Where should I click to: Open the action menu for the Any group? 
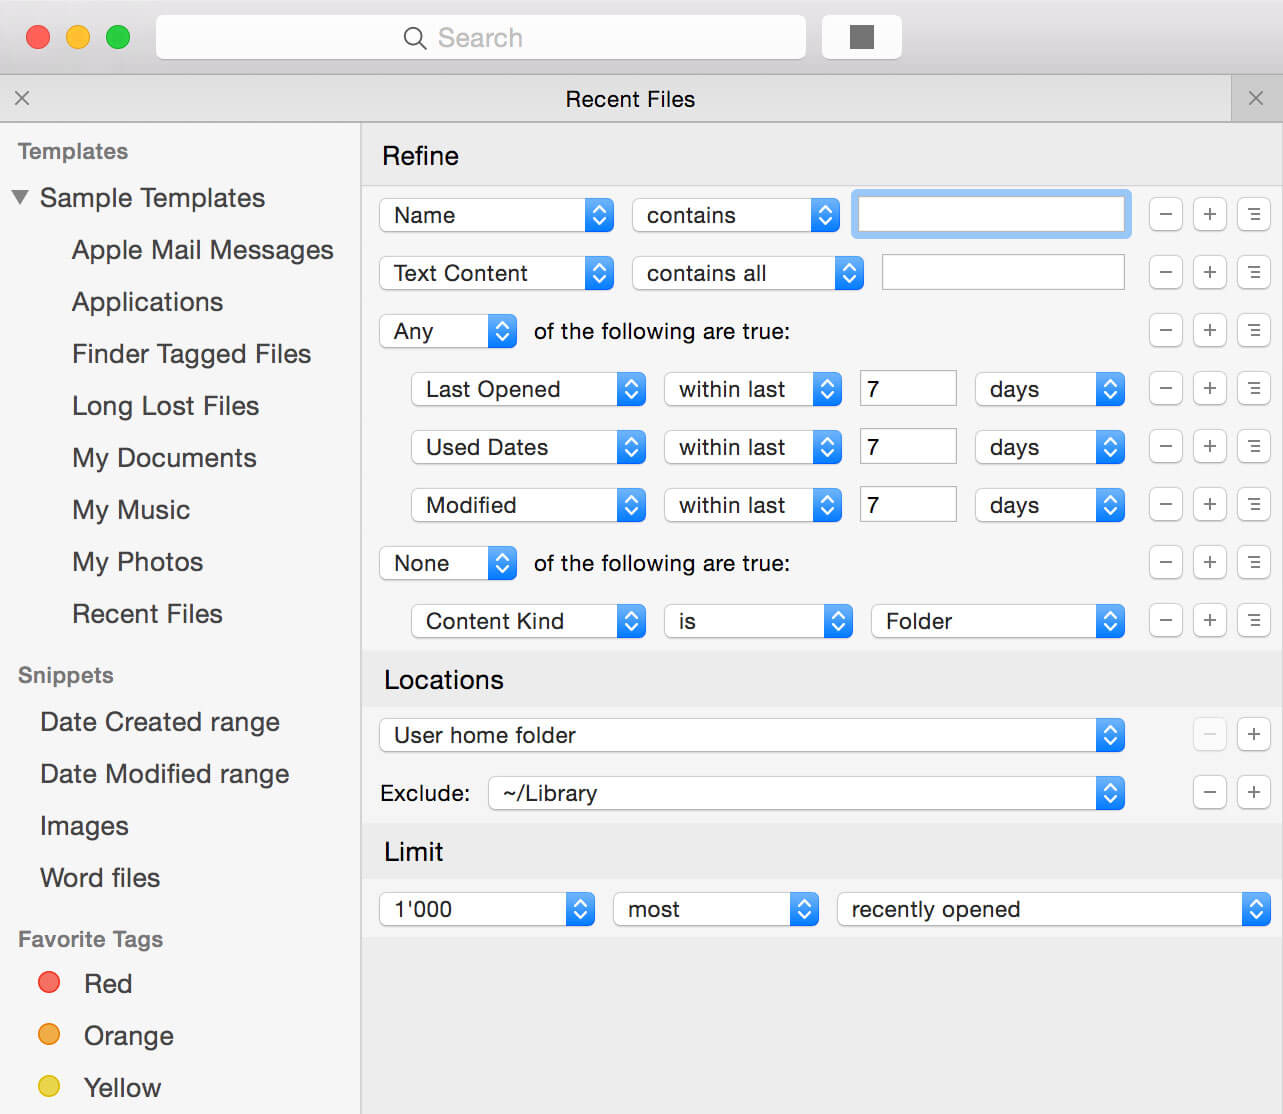click(1254, 330)
